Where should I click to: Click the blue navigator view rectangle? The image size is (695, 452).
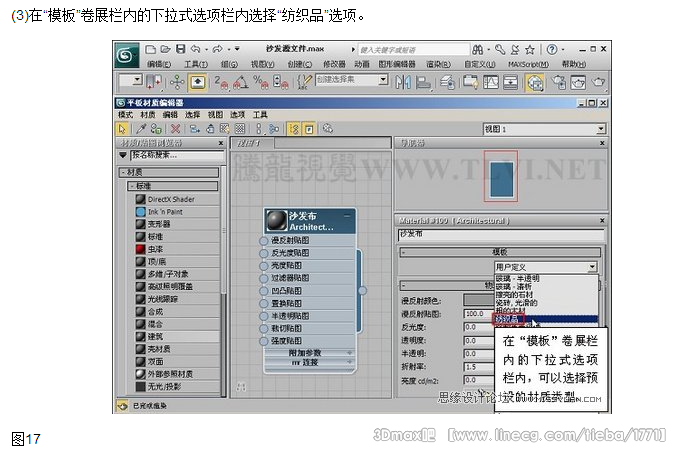click(x=502, y=179)
